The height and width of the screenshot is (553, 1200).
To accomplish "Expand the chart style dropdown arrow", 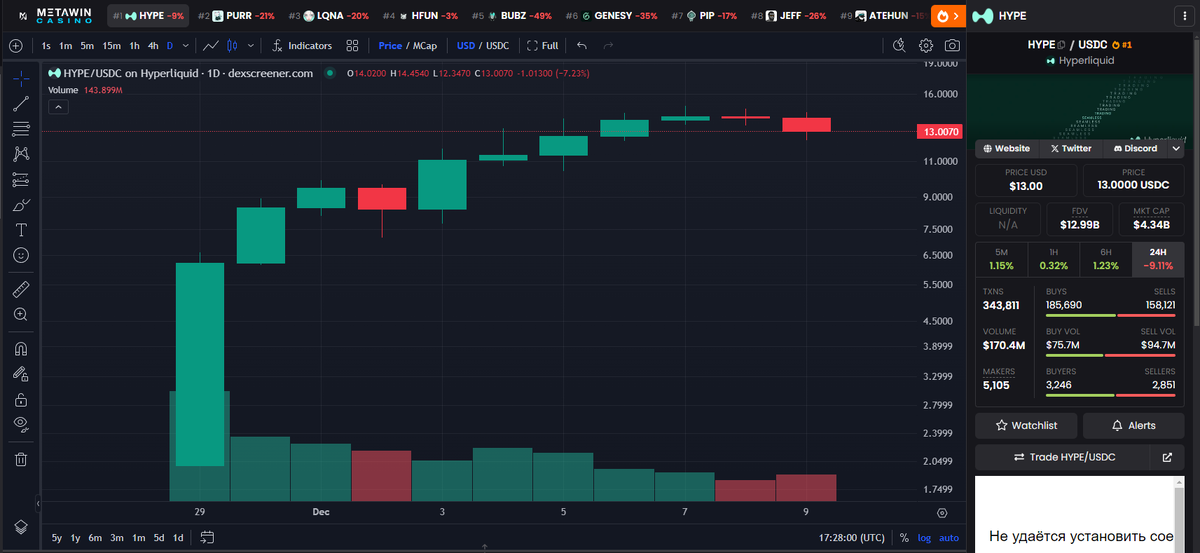I will pos(250,45).
